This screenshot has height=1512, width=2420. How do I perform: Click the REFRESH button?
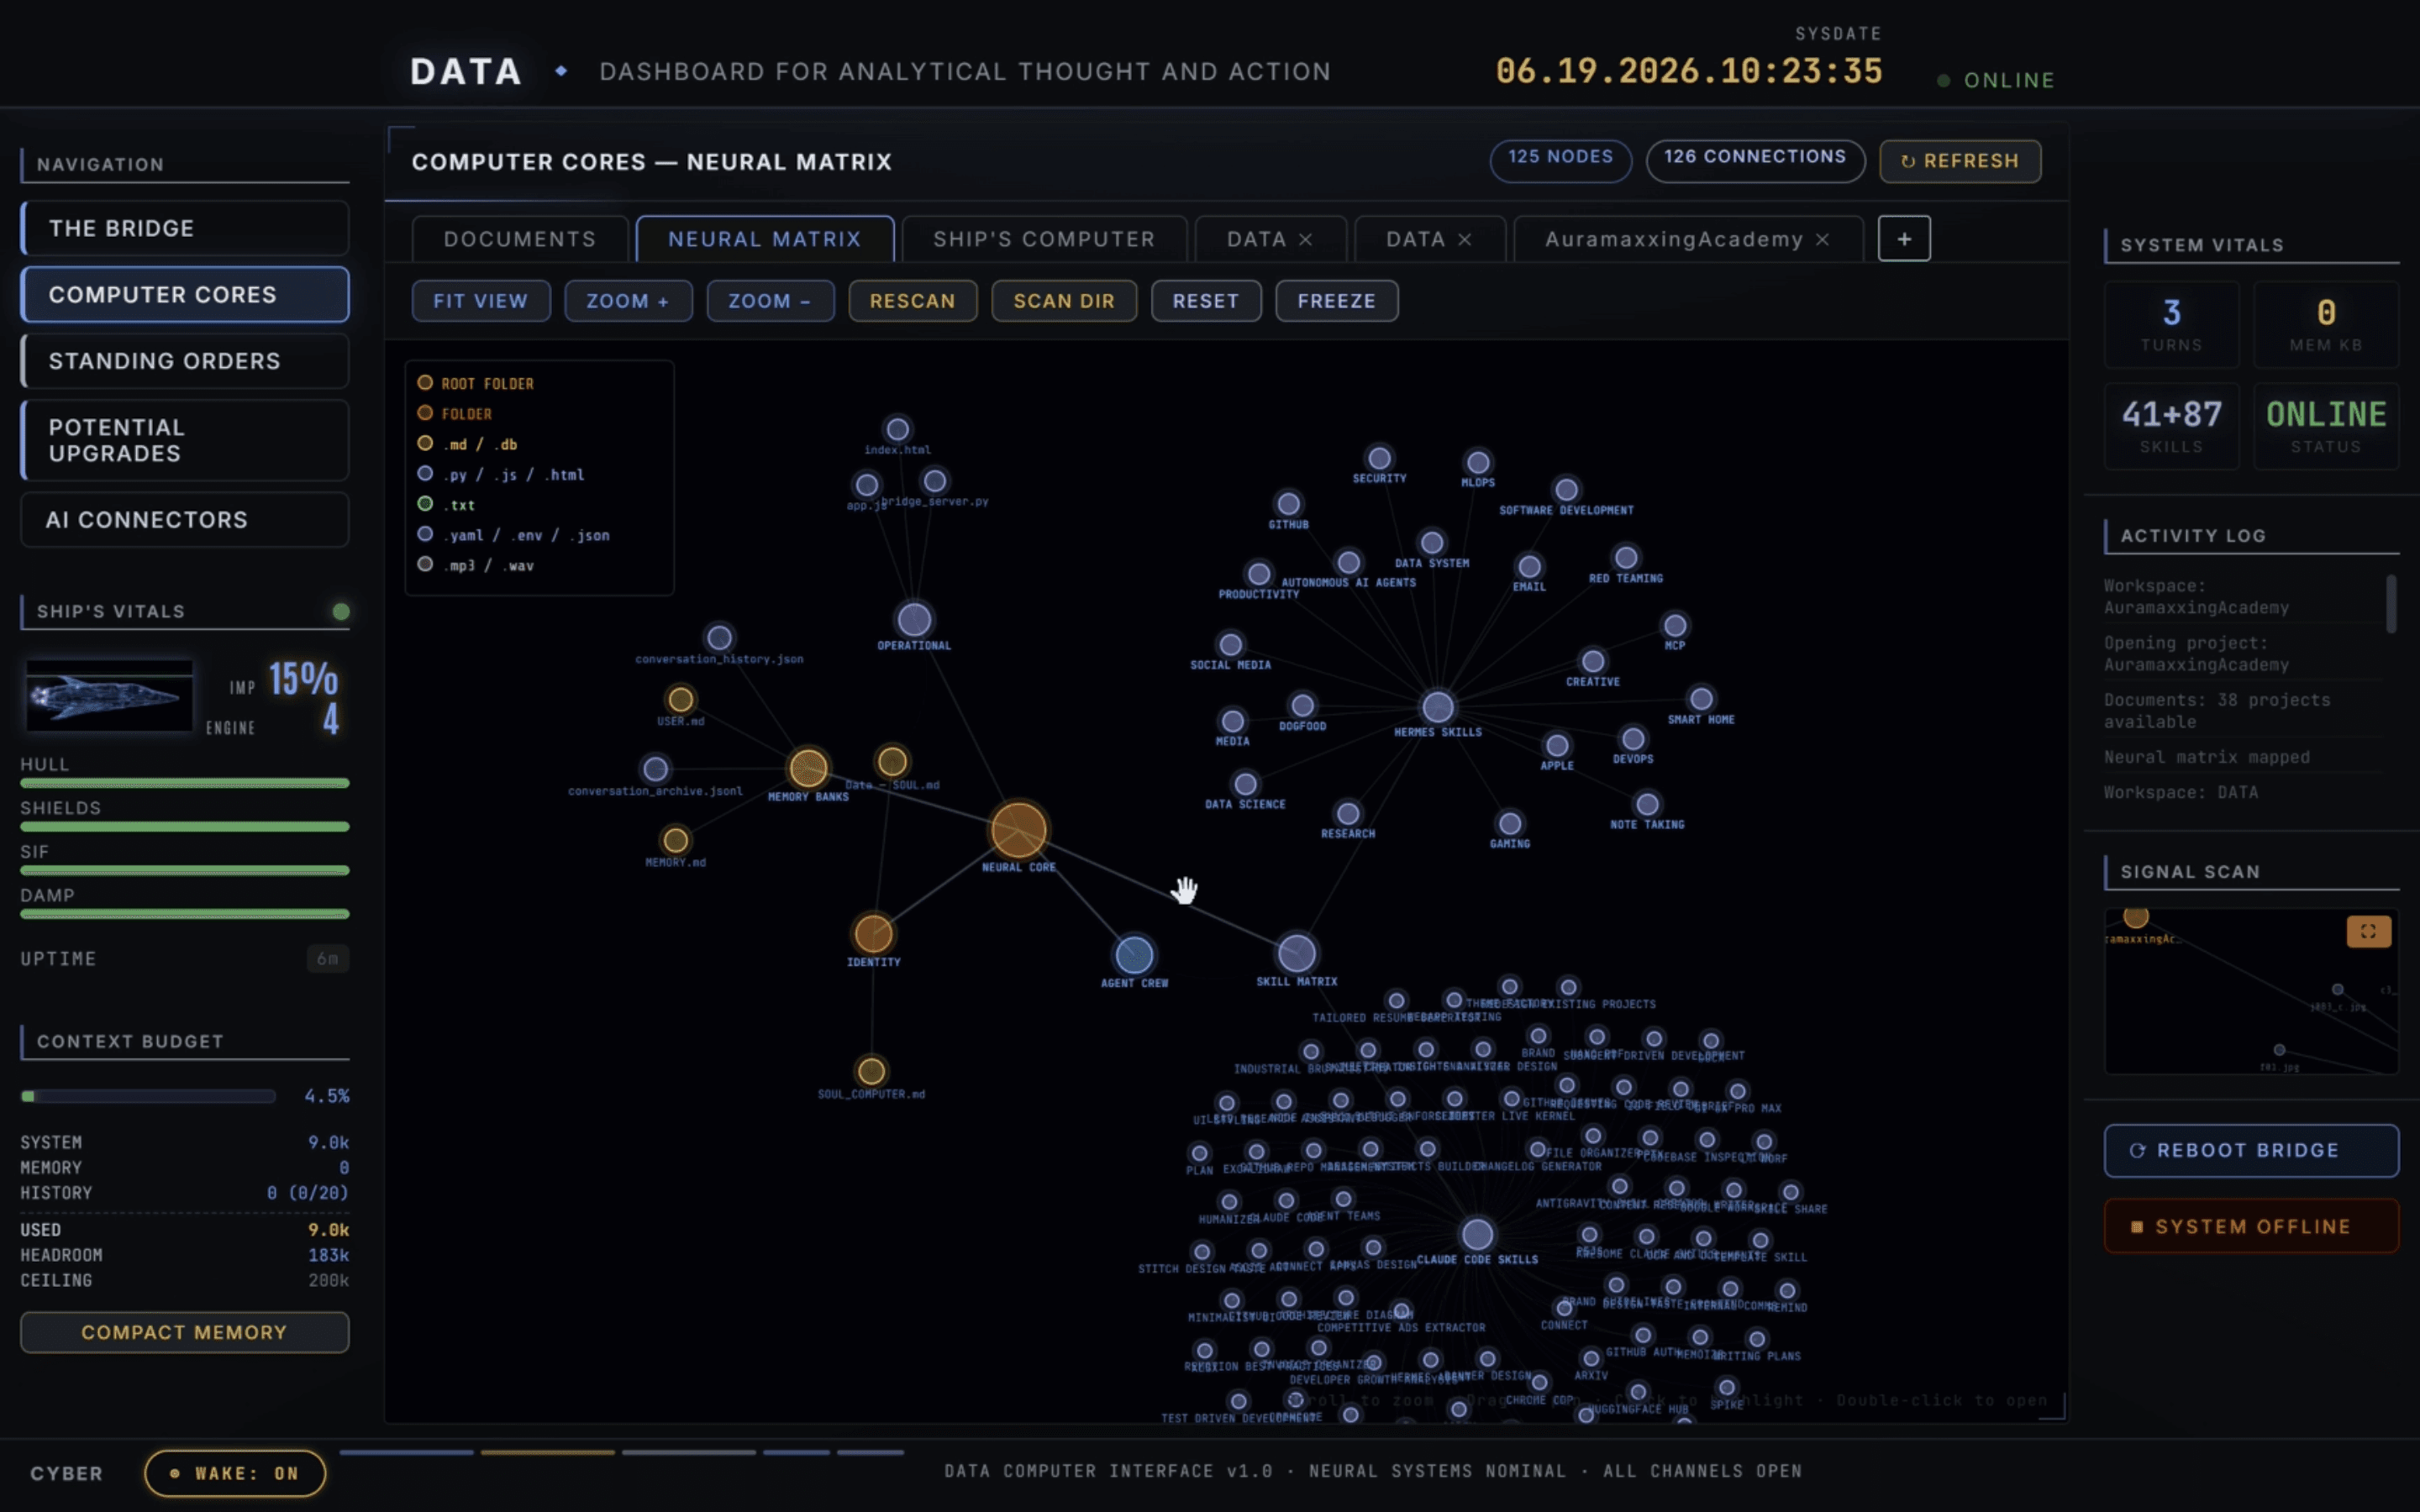pyautogui.click(x=1960, y=161)
